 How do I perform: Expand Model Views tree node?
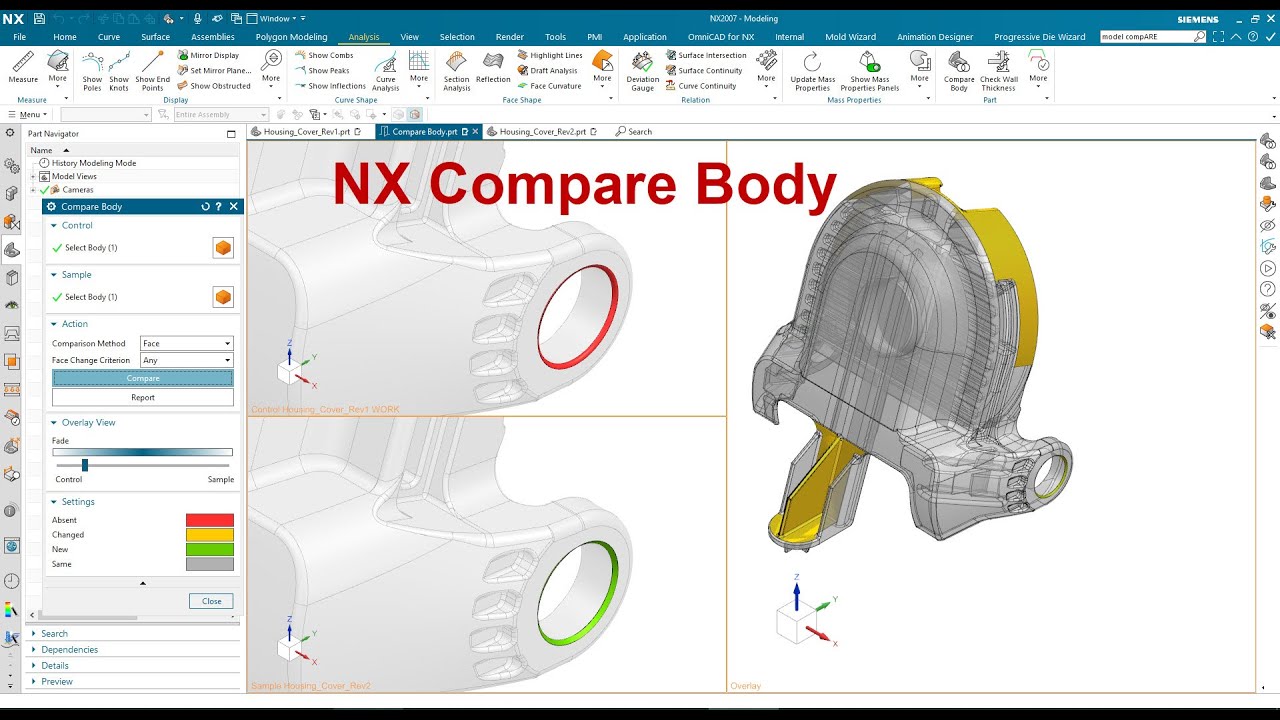34,176
